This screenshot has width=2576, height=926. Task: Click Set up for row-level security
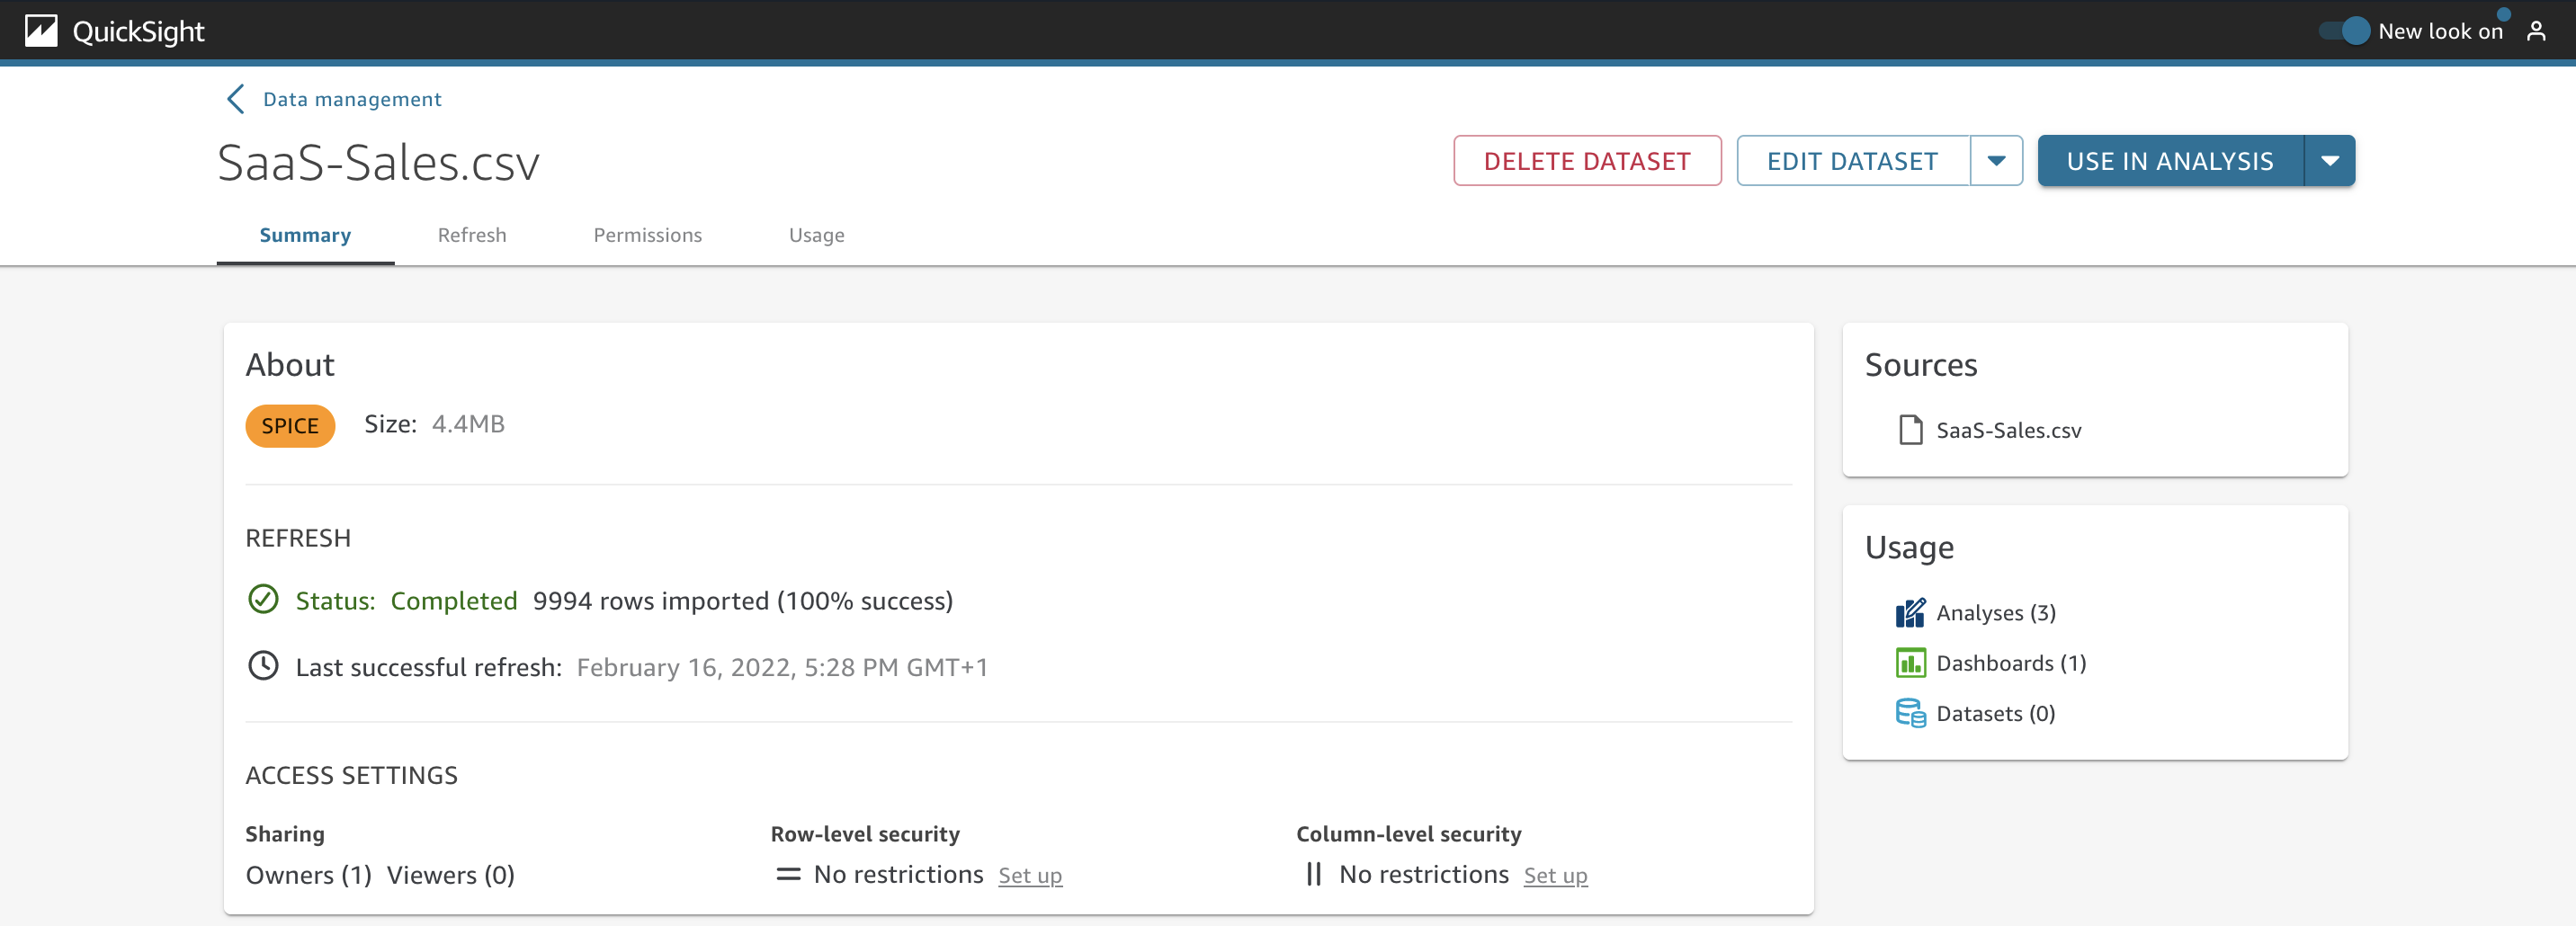[x=1030, y=876]
